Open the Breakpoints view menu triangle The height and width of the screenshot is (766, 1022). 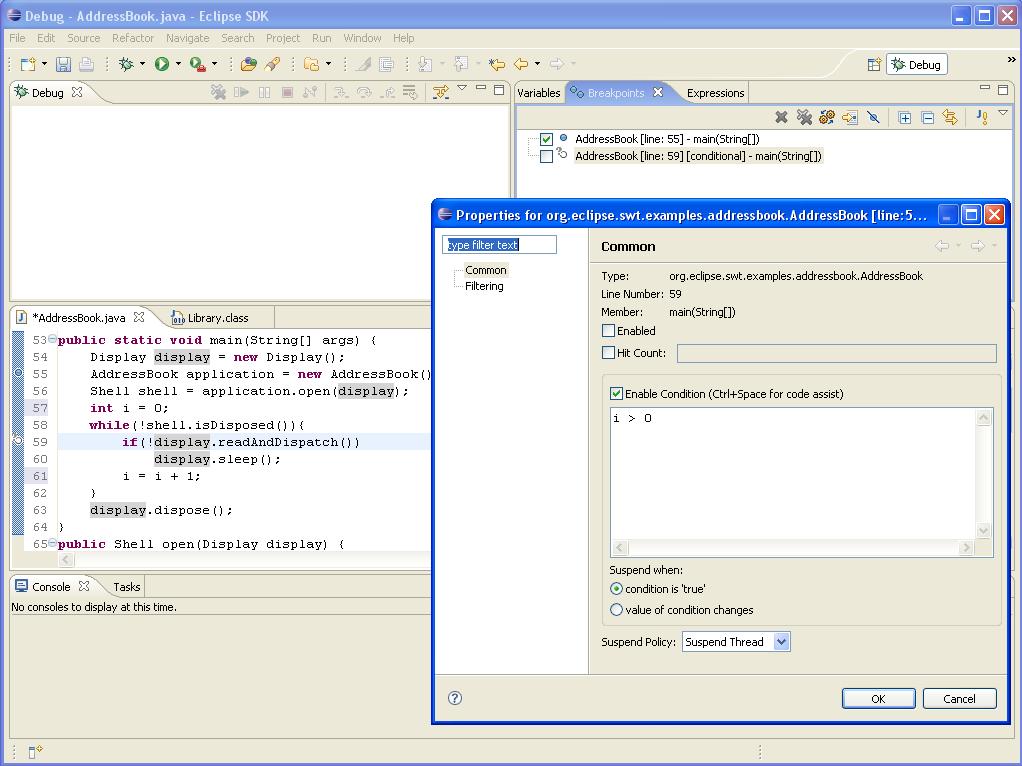click(x=1003, y=113)
